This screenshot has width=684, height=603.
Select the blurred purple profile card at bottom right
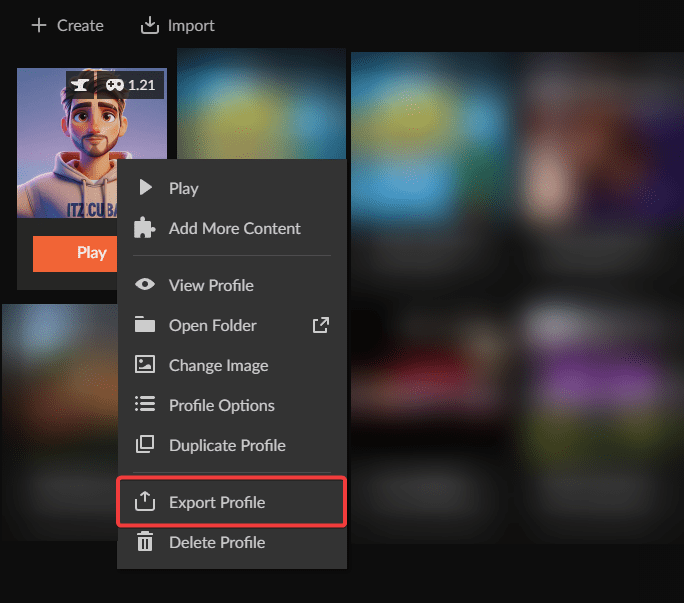(600, 400)
